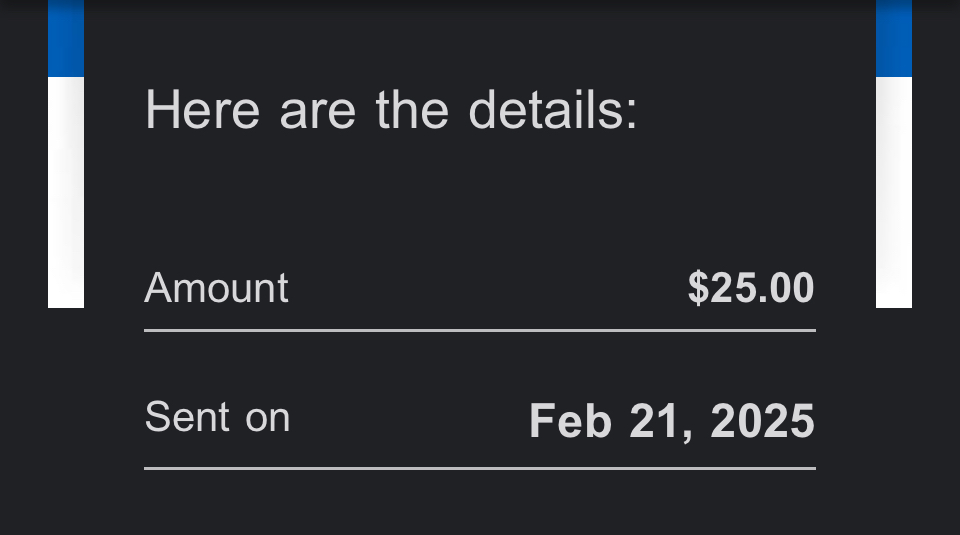Click the word "Here" in the heading
960x535 pixels.
(203, 109)
